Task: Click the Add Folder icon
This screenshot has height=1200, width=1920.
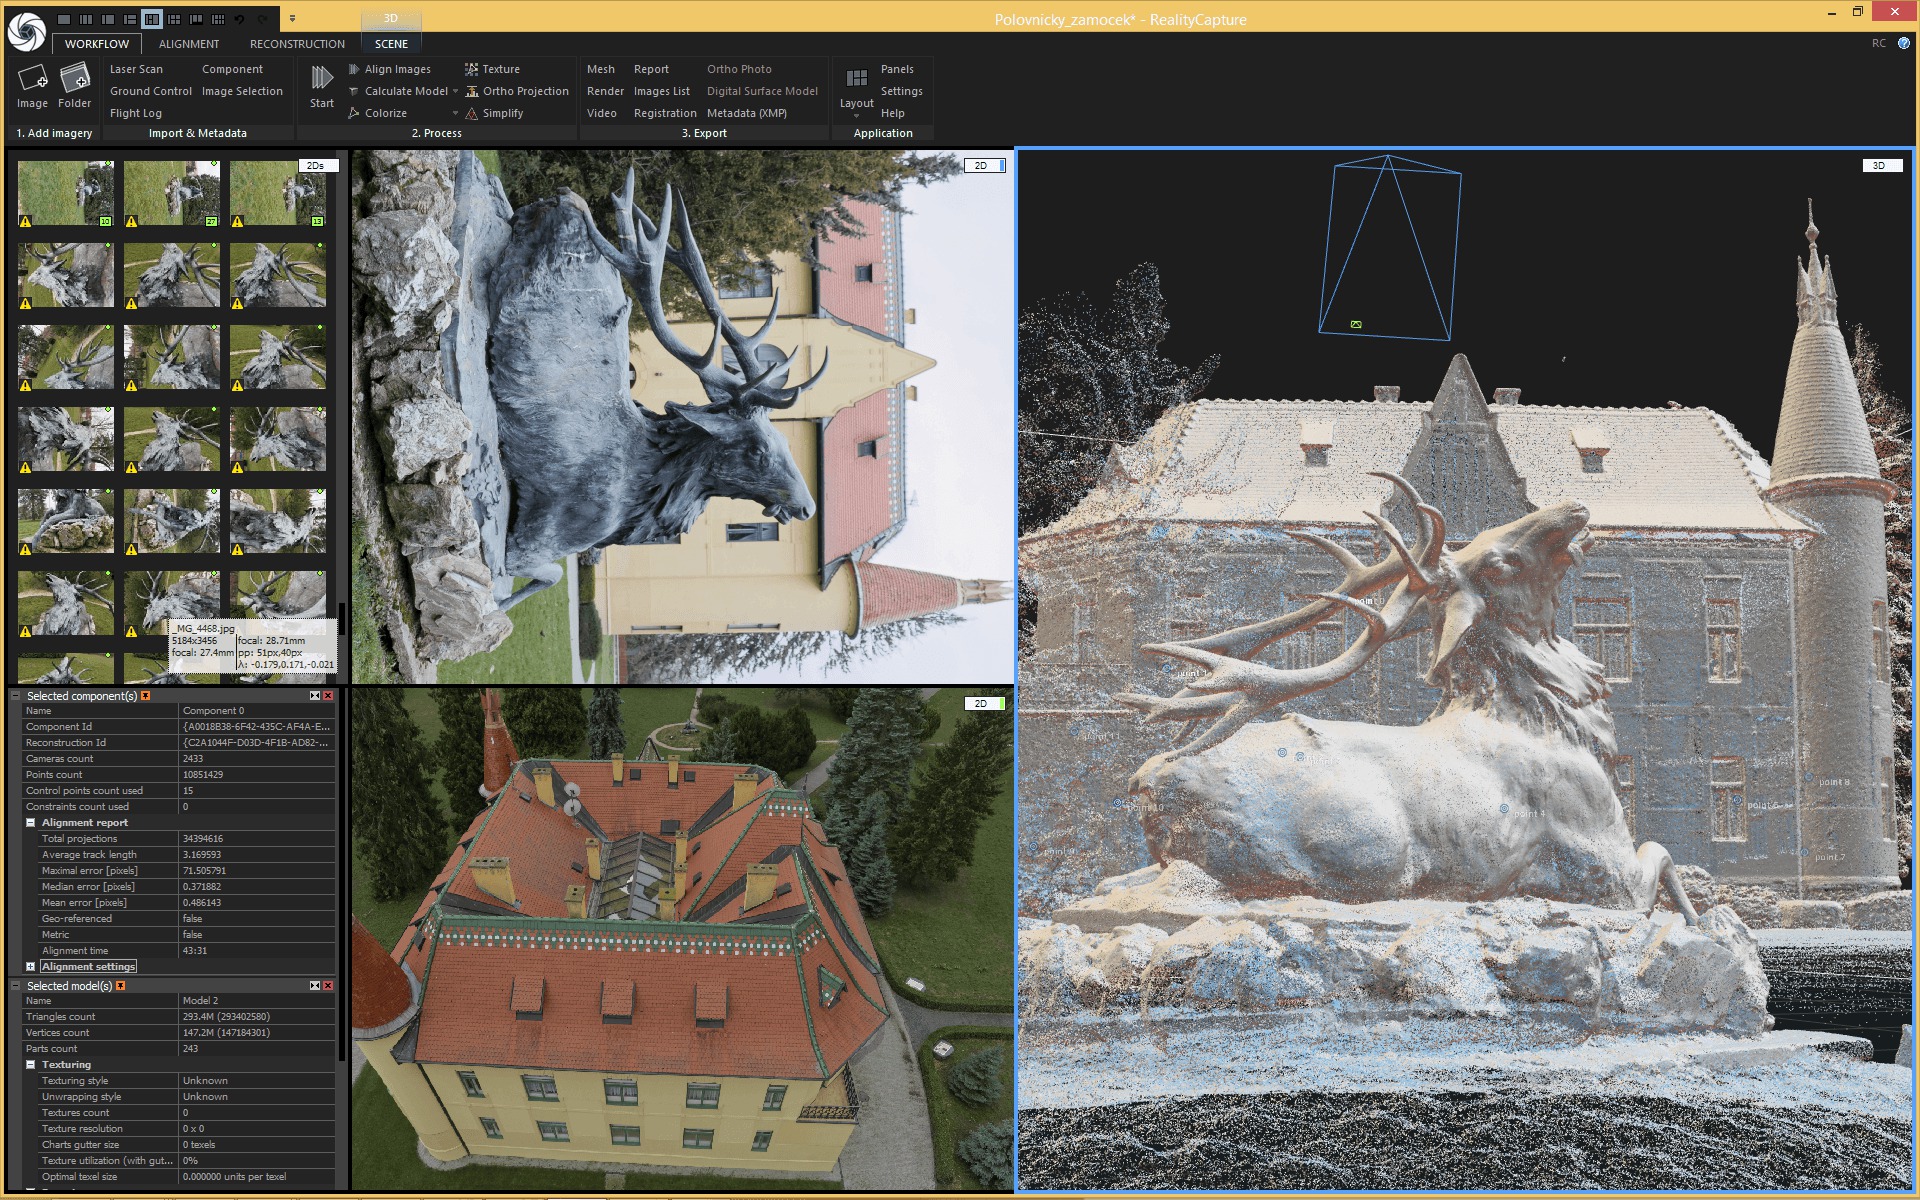Action: point(74,78)
